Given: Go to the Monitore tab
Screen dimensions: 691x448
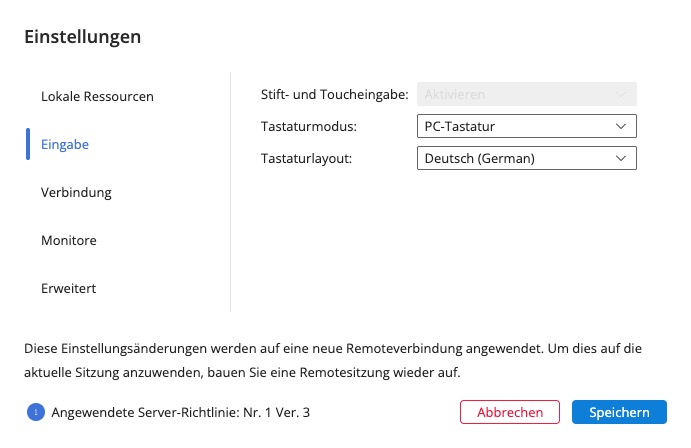Looking at the screenshot, I should tap(69, 240).
